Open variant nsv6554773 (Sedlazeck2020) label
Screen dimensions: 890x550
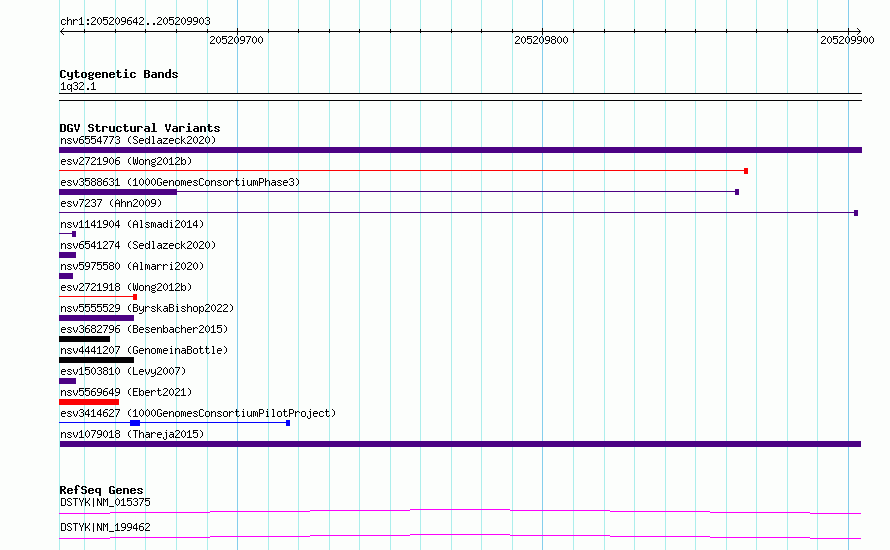click(x=138, y=140)
